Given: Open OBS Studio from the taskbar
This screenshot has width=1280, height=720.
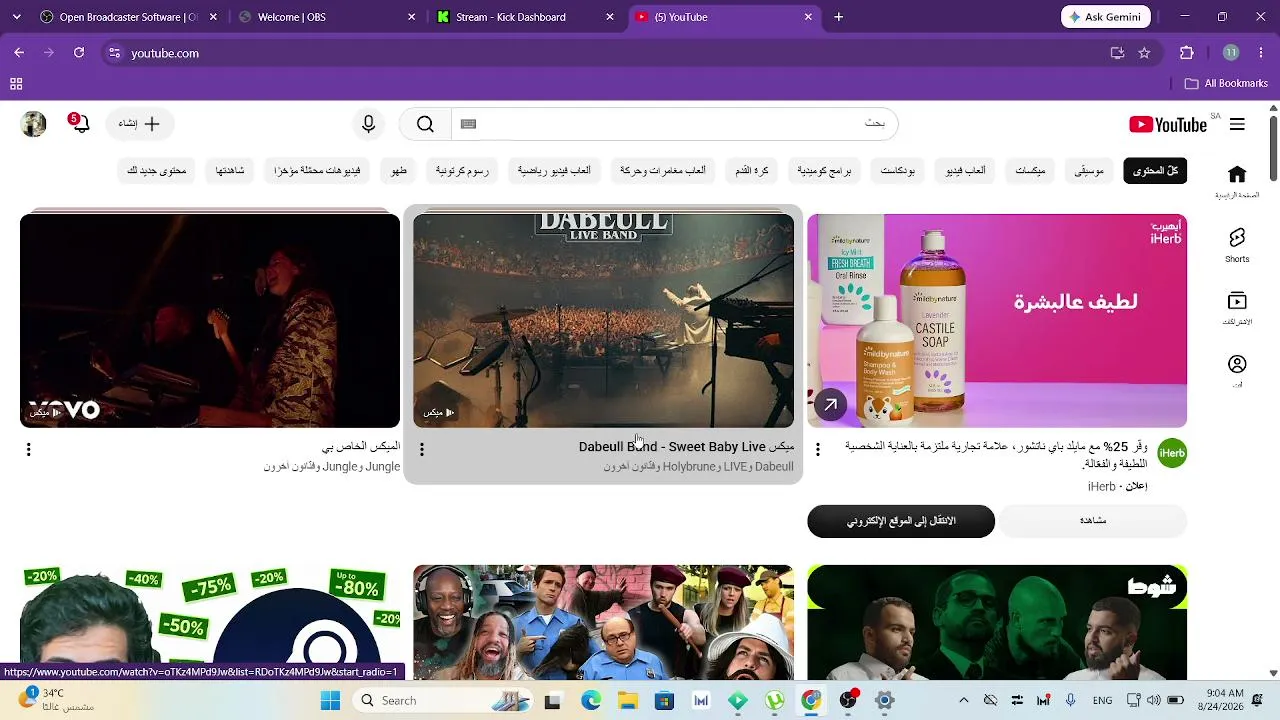Looking at the screenshot, I should click(848, 700).
